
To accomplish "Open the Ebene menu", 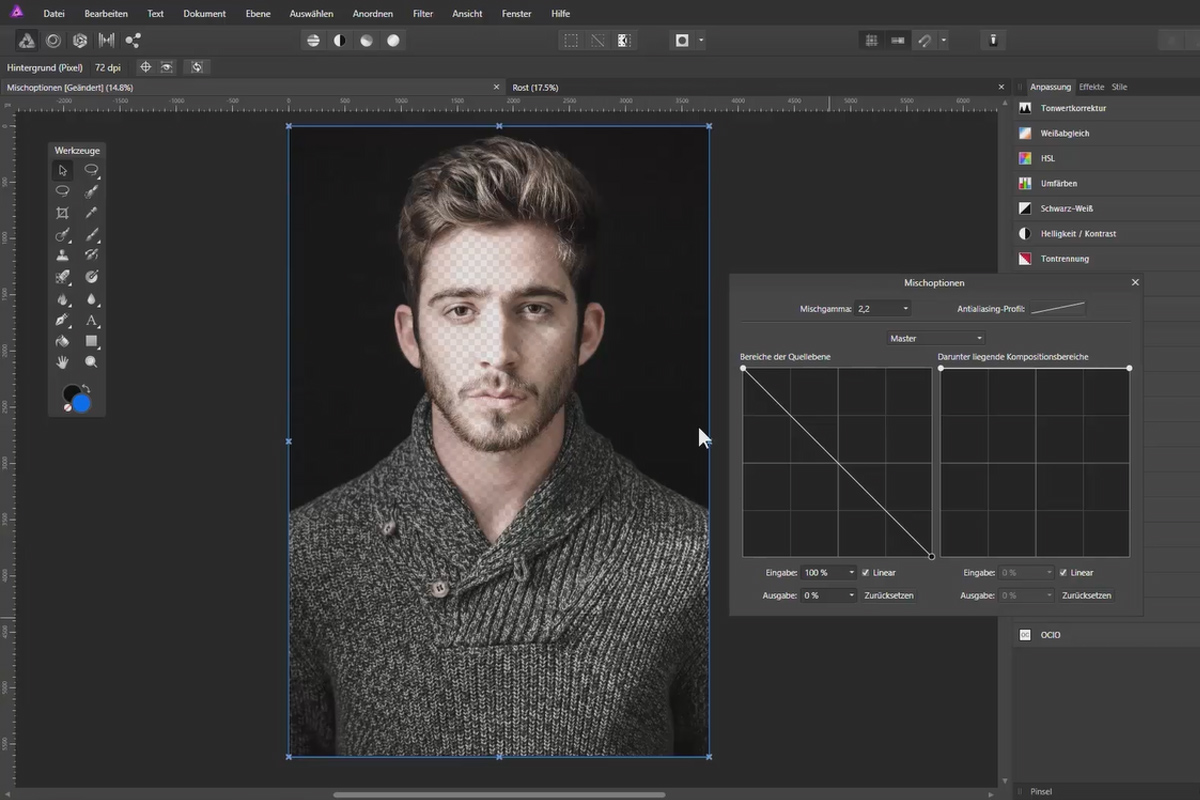I will click(258, 14).
